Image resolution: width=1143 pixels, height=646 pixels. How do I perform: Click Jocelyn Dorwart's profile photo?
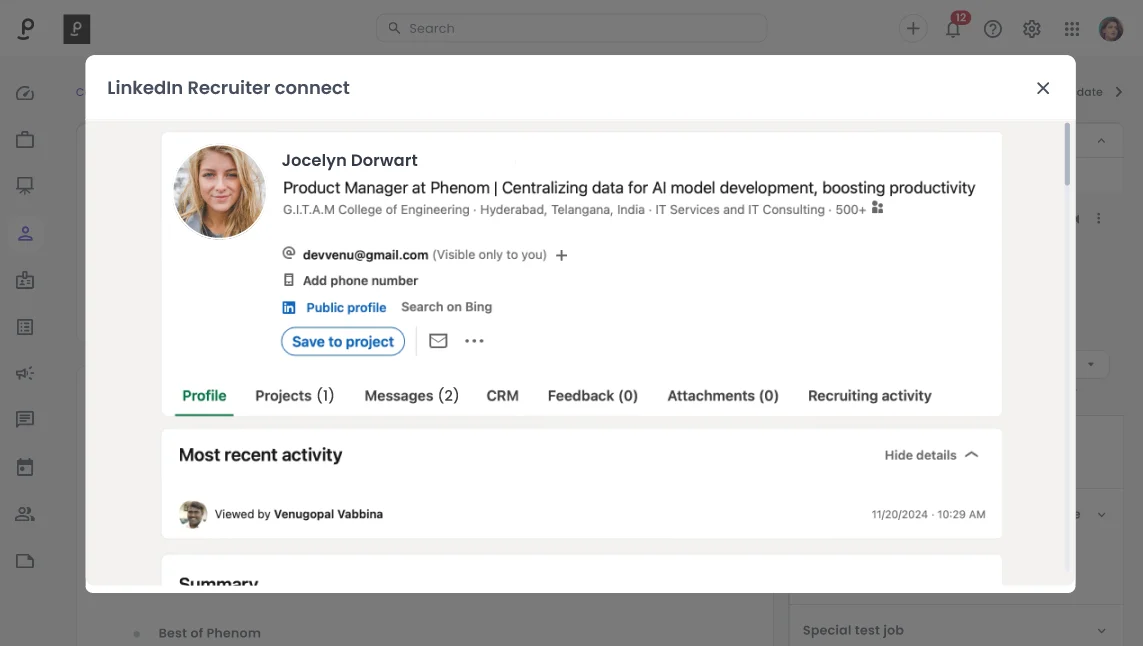tap(219, 192)
